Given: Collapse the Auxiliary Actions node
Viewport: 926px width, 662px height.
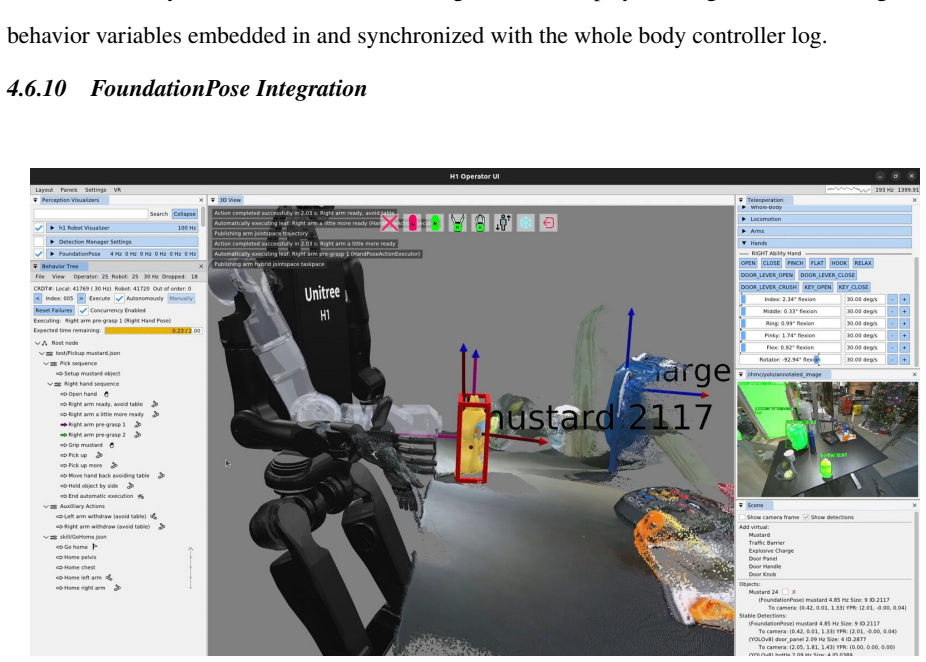Looking at the screenshot, I should [46, 506].
